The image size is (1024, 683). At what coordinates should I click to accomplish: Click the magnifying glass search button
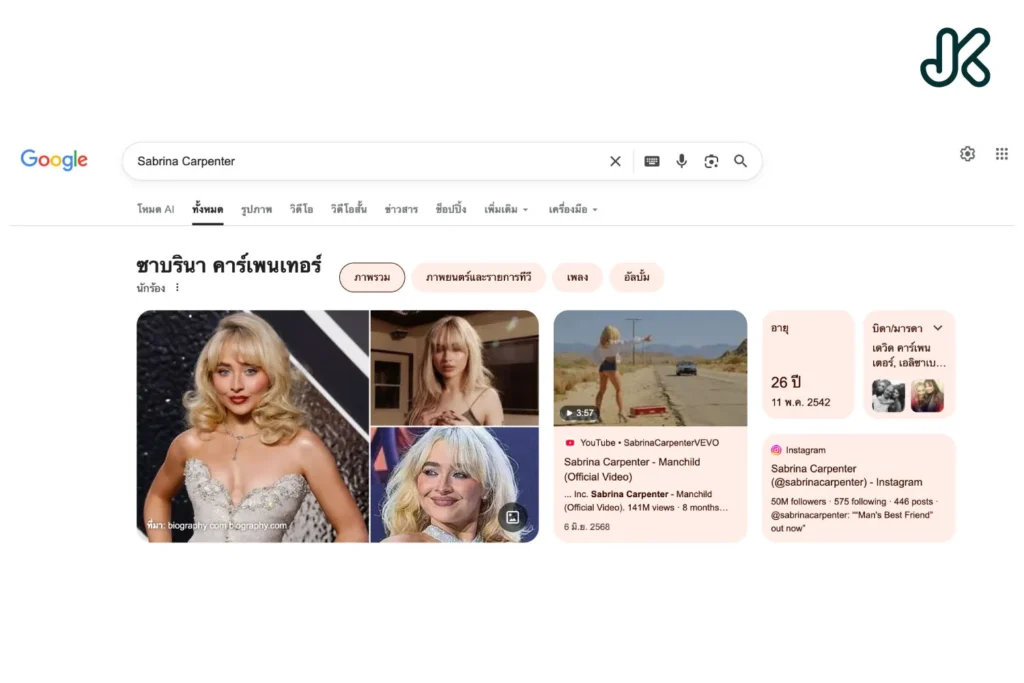click(x=740, y=161)
